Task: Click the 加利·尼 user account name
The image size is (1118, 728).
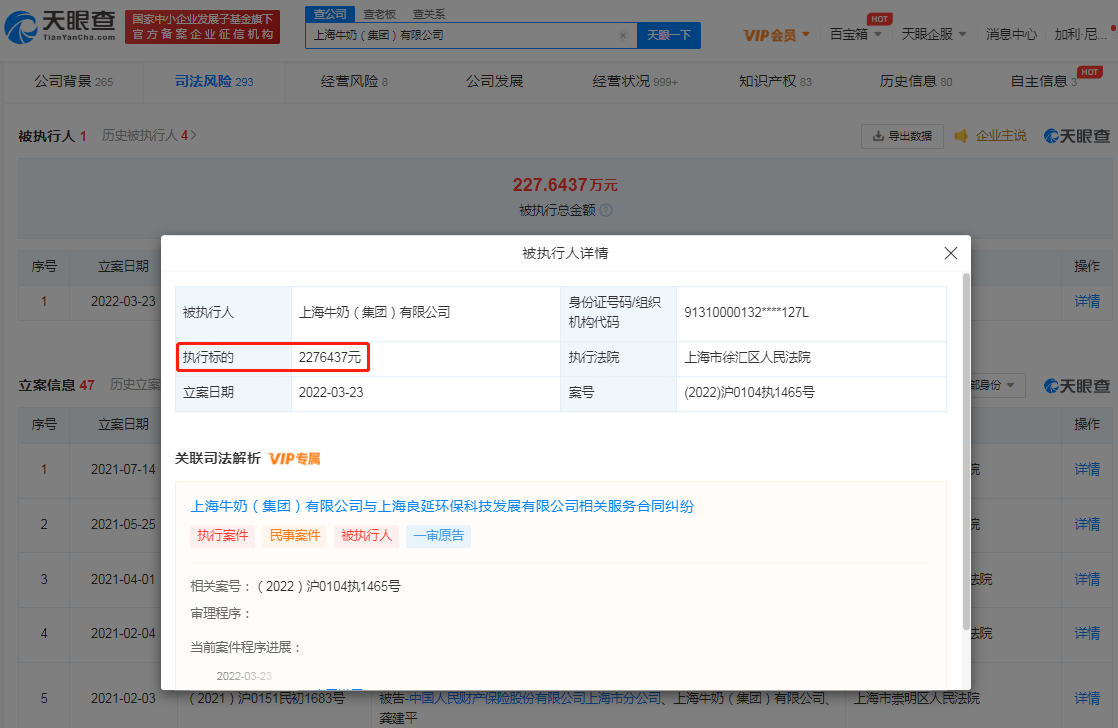Action: click(1080, 34)
